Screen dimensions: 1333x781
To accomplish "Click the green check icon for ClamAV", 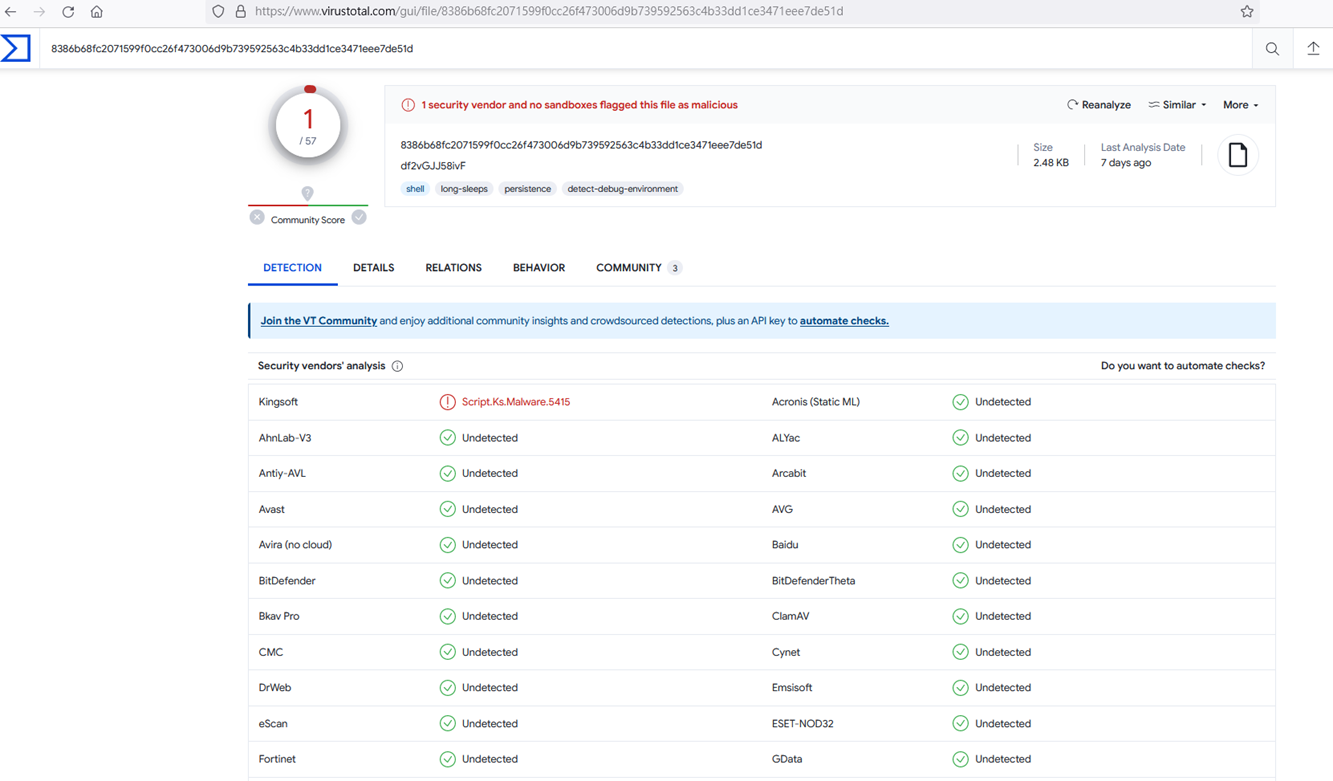I will pyautogui.click(x=960, y=616).
